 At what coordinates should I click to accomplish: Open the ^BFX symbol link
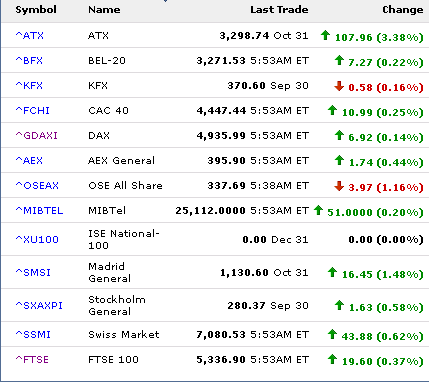[29, 60]
